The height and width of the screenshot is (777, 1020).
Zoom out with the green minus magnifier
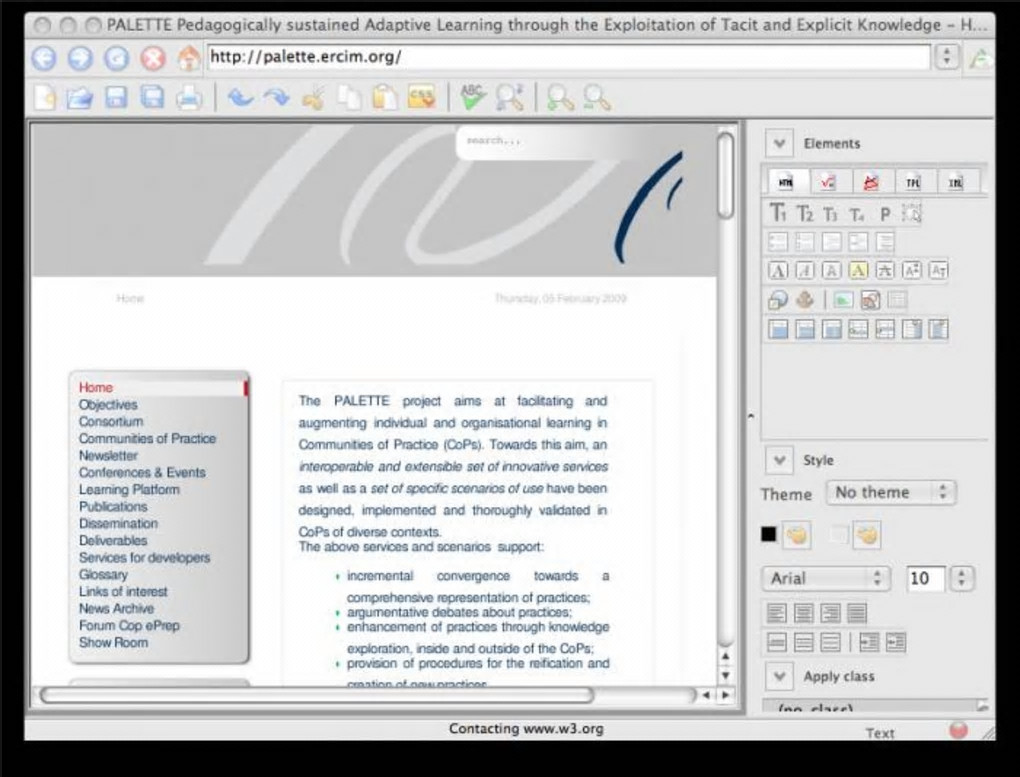point(597,98)
